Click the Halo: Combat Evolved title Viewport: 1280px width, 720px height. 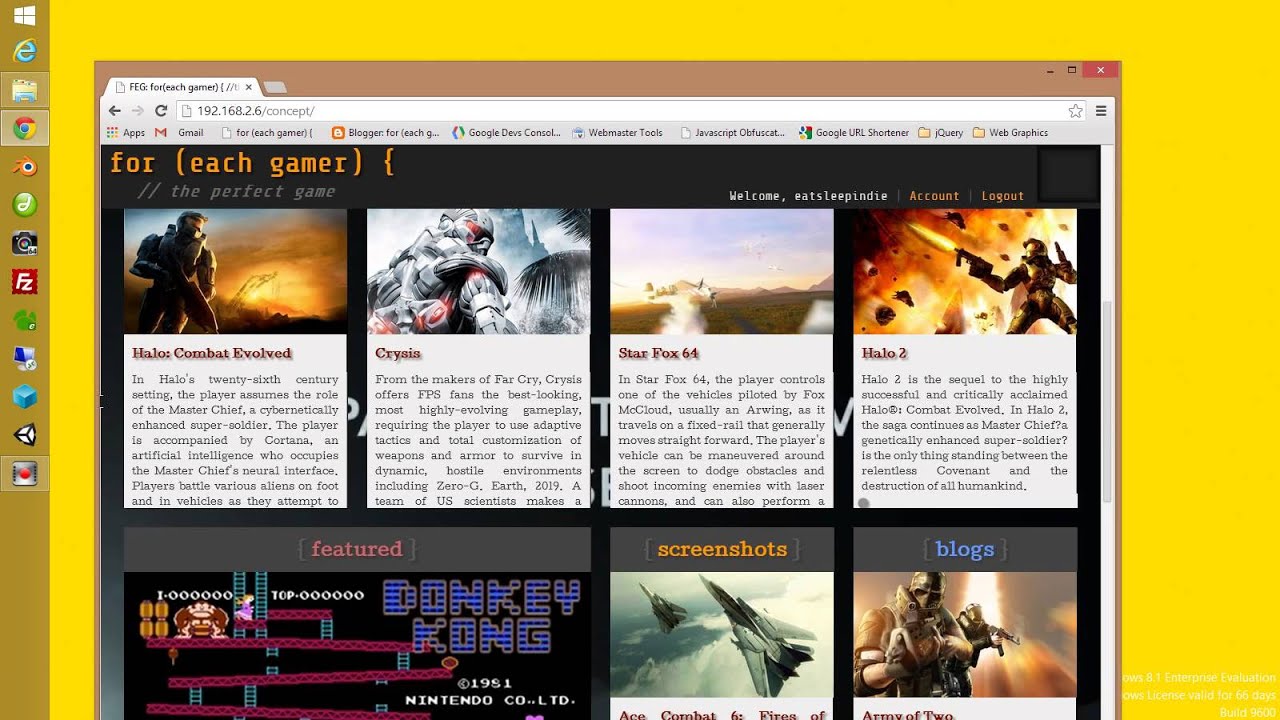(x=212, y=353)
